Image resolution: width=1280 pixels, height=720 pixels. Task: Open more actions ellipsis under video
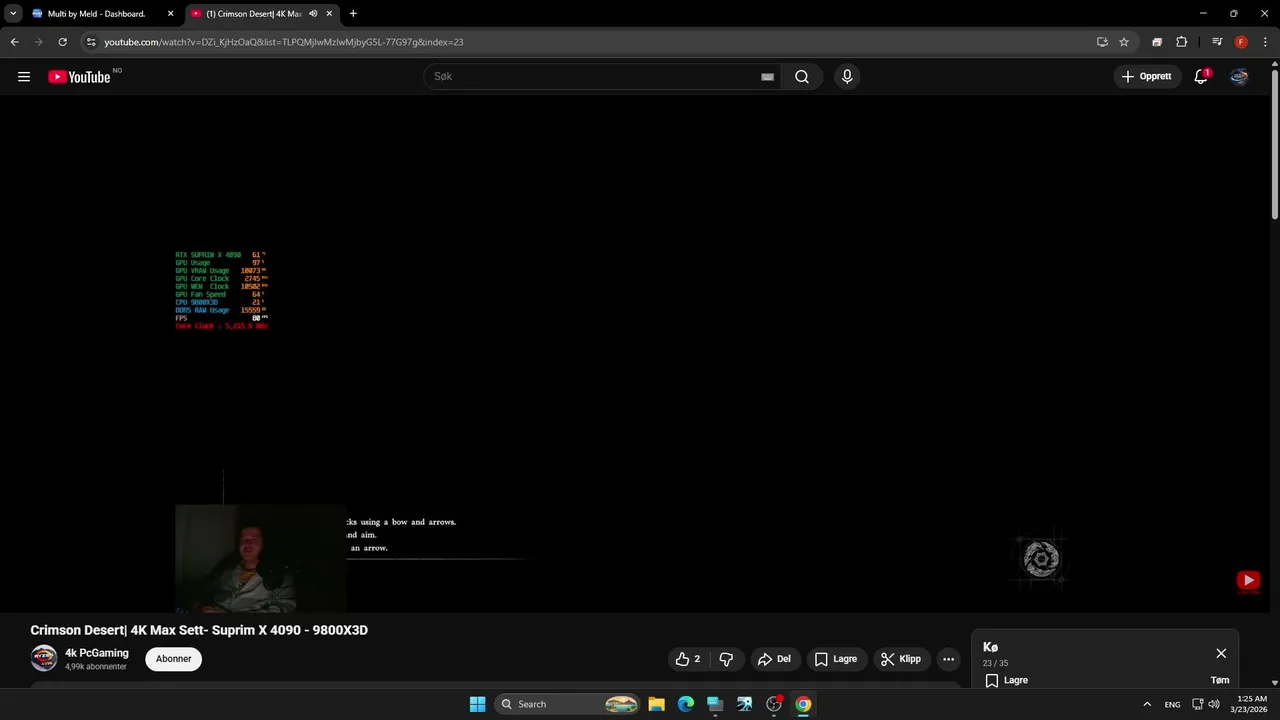click(x=948, y=659)
